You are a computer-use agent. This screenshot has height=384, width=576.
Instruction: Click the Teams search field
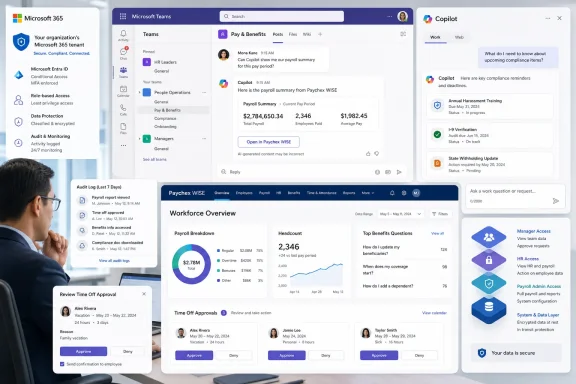point(282,16)
